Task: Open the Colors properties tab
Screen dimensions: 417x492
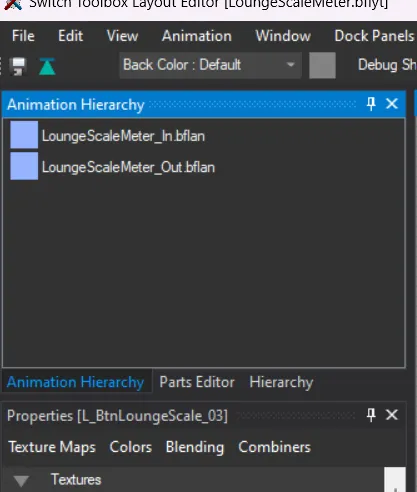Action: click(131, 447)
